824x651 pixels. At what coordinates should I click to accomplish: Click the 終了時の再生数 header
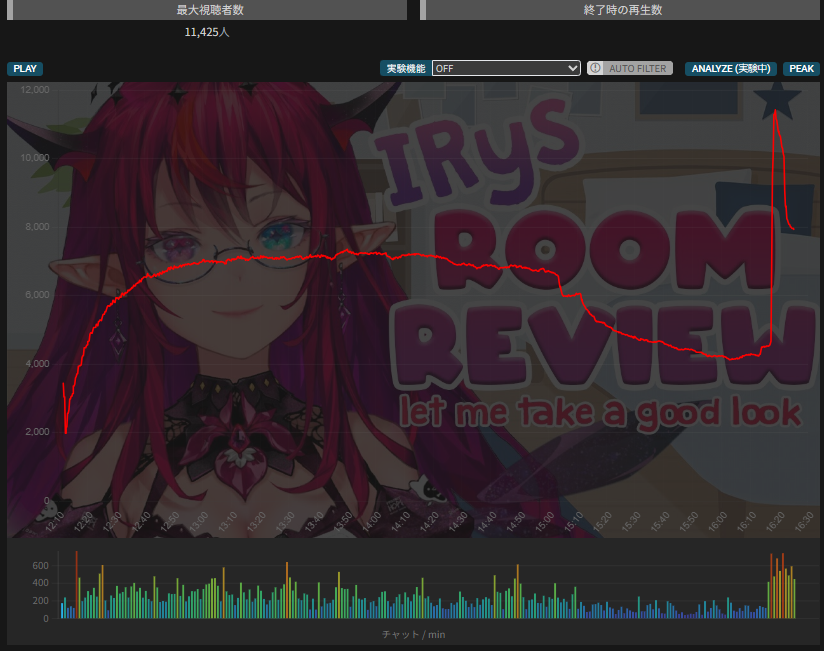point(620,10)
